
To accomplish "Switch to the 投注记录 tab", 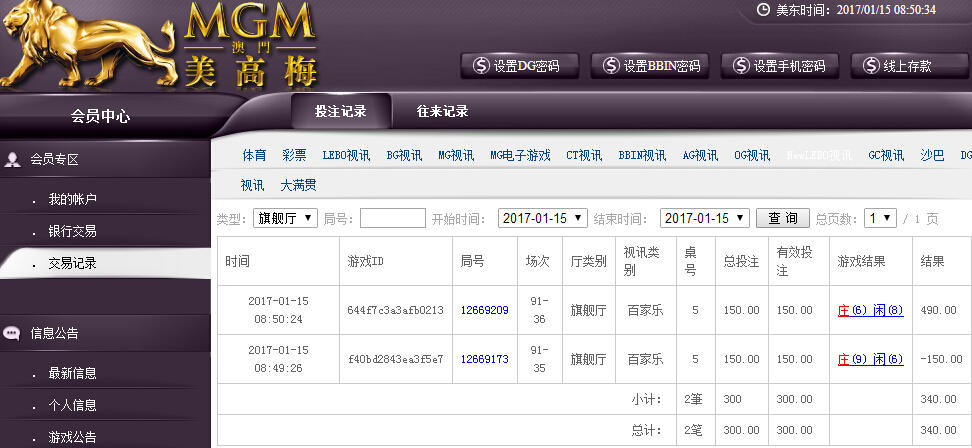I will pyautogui.click(x=341, y=112).
